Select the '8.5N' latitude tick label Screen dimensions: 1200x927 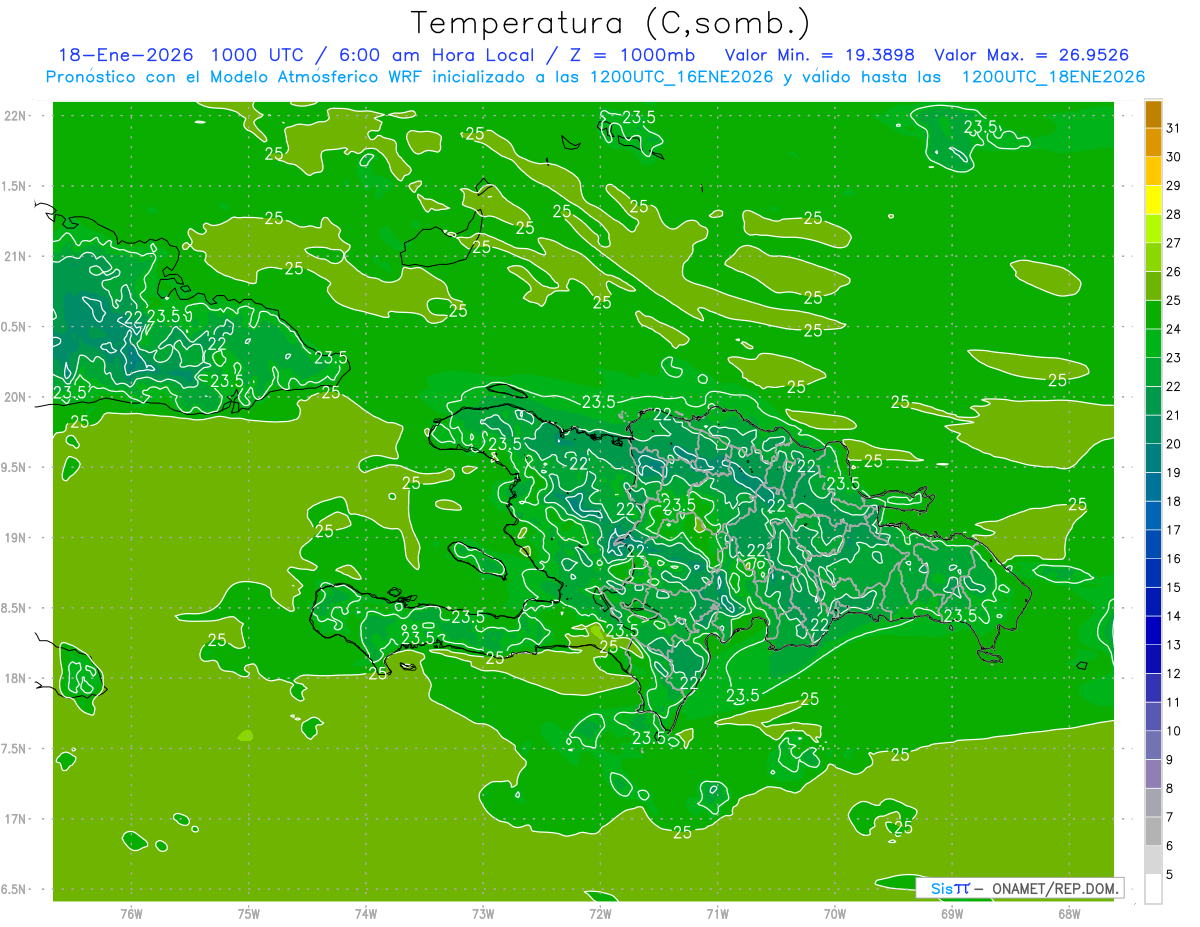pyautogui.click(x=16, y=608)
